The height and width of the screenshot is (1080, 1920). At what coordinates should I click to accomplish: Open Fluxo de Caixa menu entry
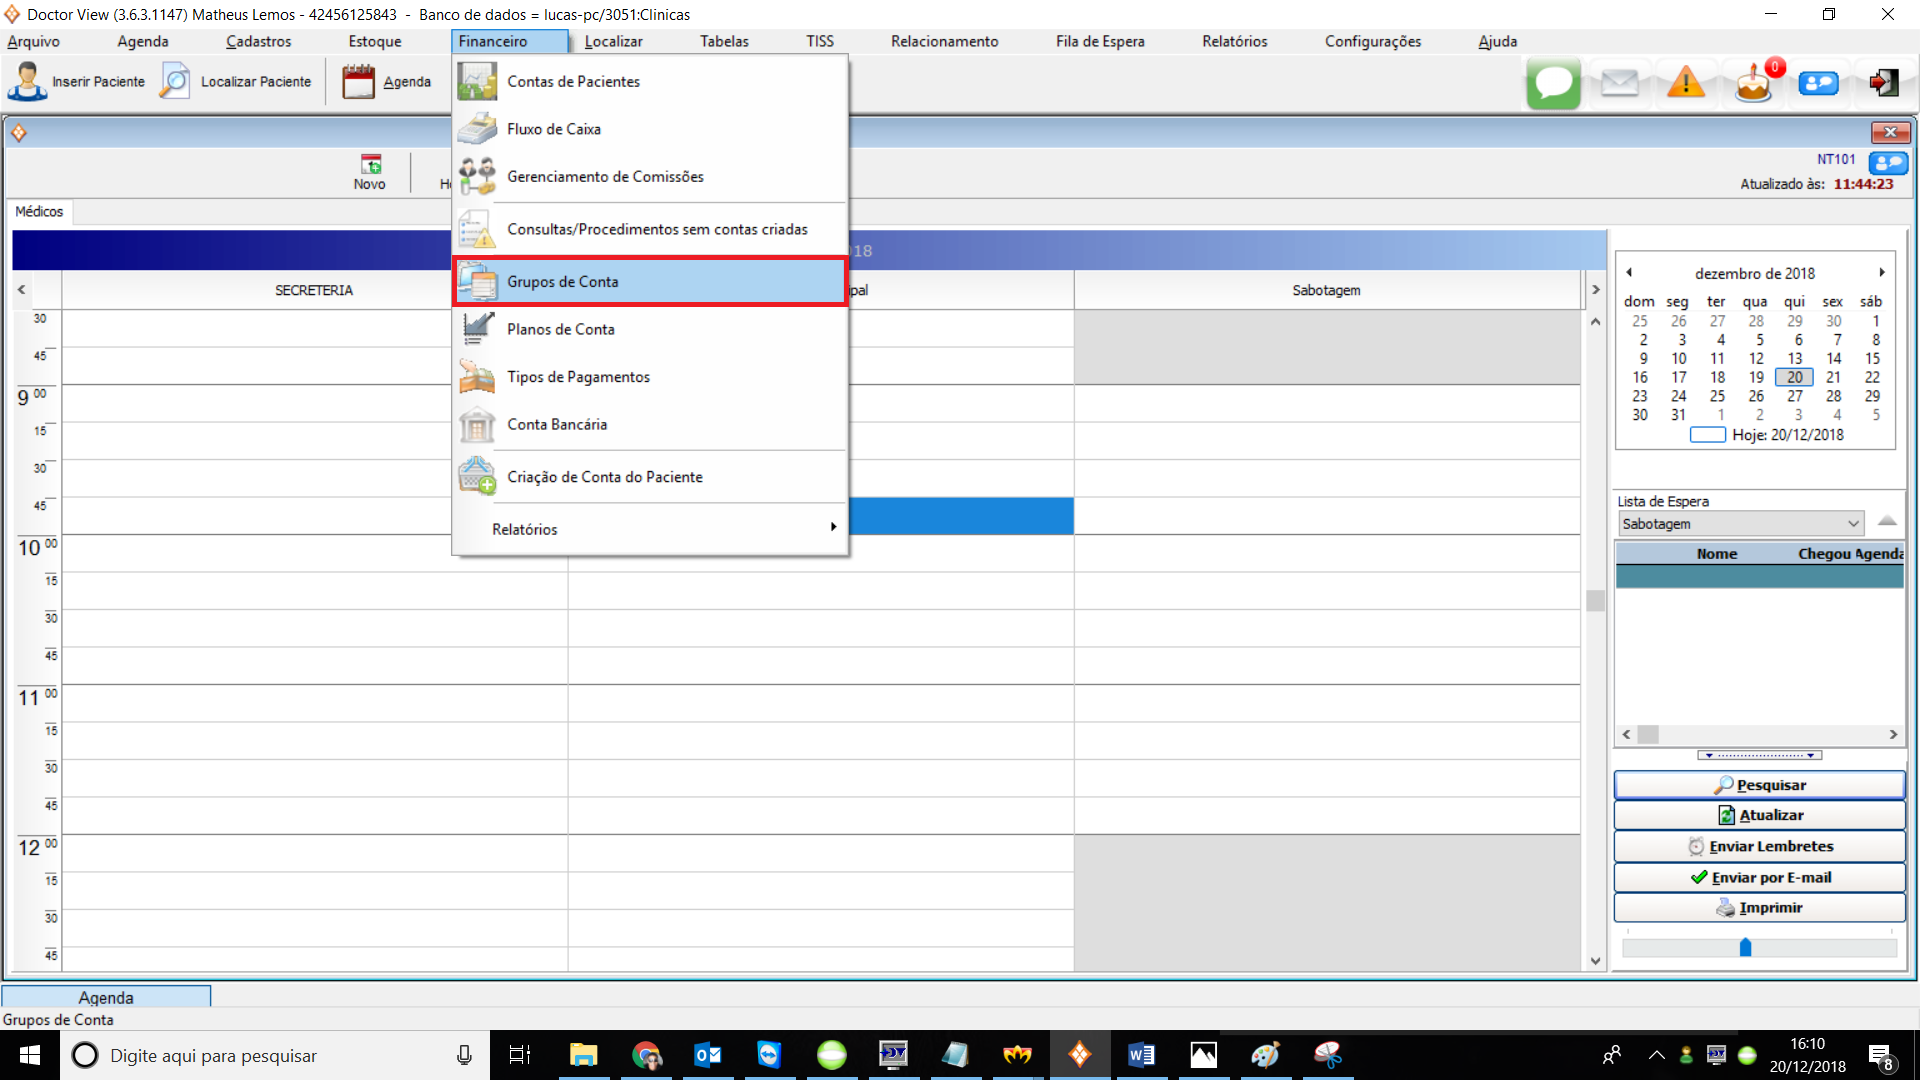[x=553, y=129]
